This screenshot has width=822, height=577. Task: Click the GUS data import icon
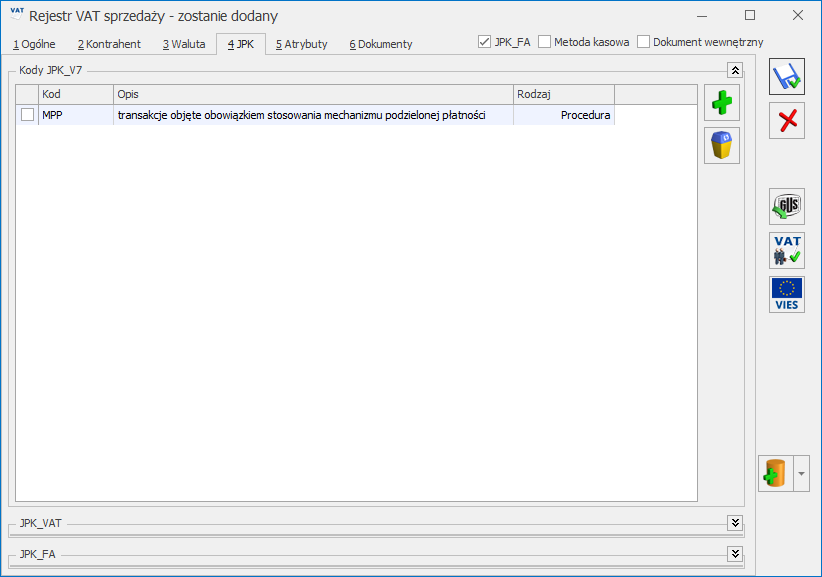(x=786, y=207)
